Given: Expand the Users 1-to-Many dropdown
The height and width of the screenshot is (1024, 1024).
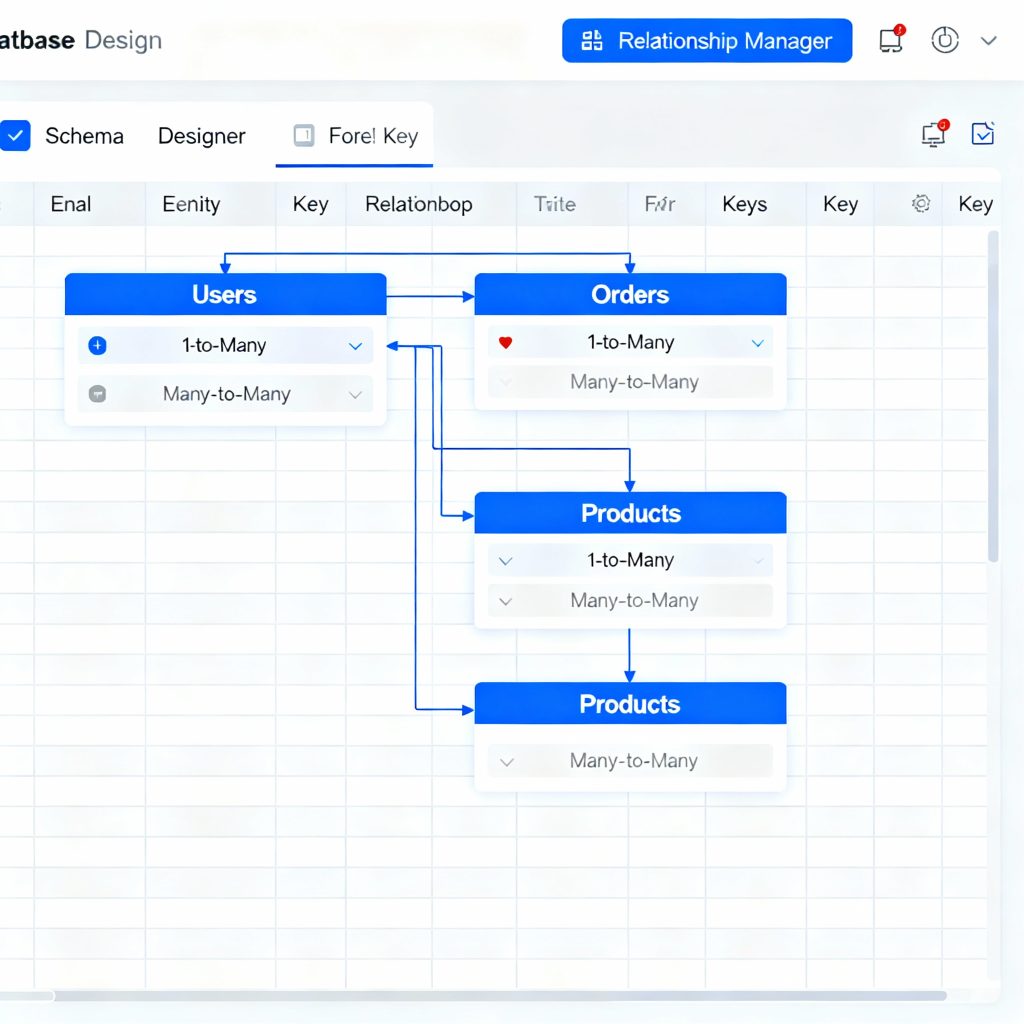Looking at the screenshot, I should 355,346.
